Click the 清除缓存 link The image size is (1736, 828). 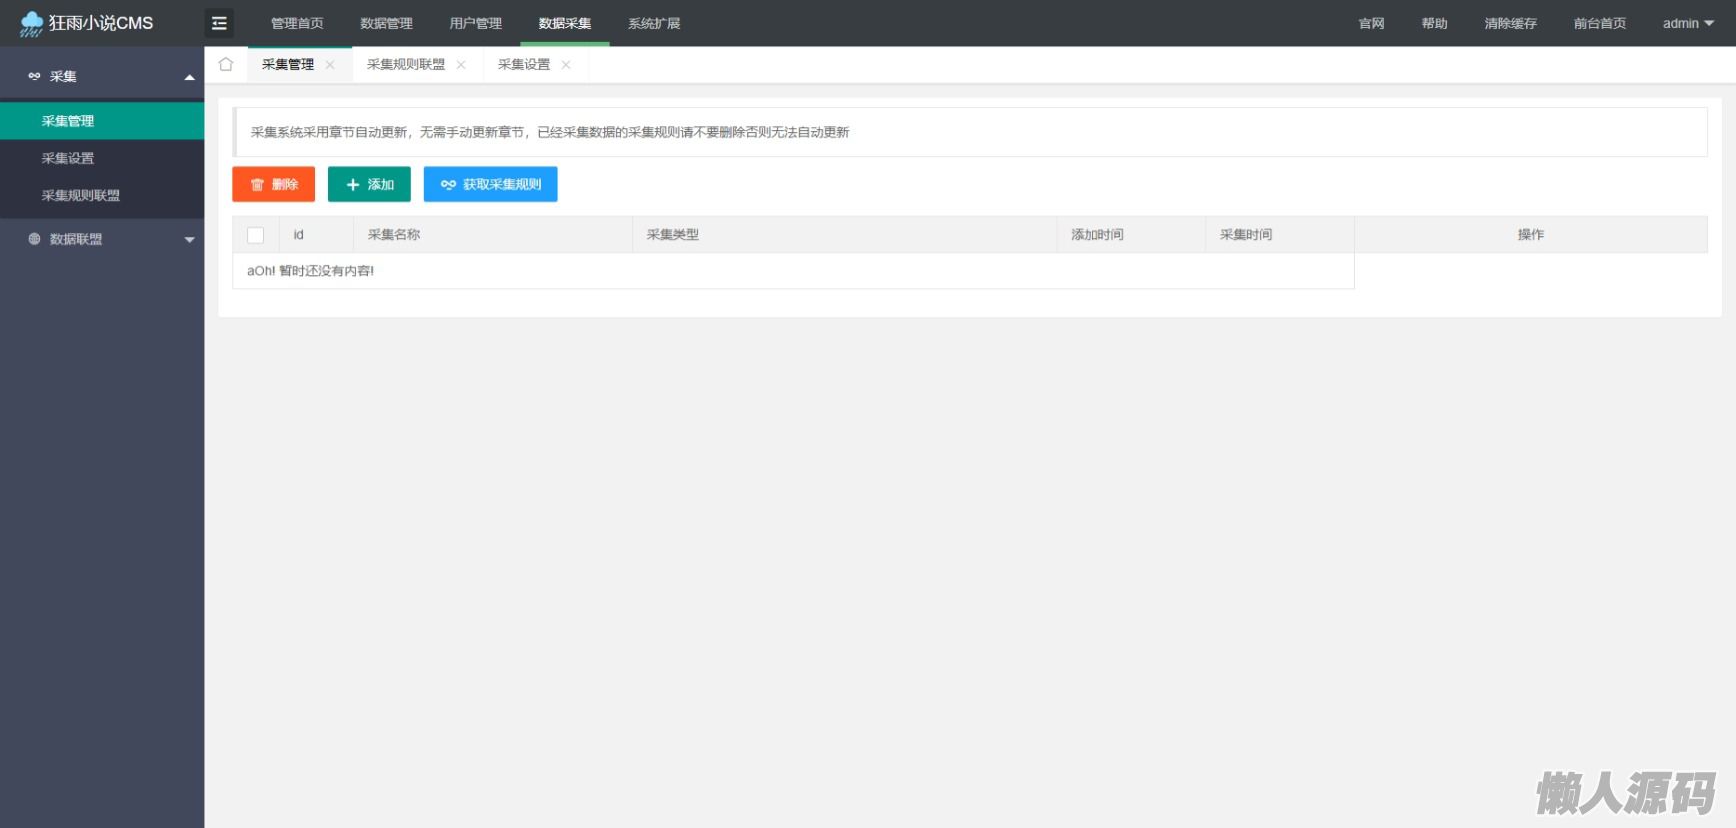1510,23
